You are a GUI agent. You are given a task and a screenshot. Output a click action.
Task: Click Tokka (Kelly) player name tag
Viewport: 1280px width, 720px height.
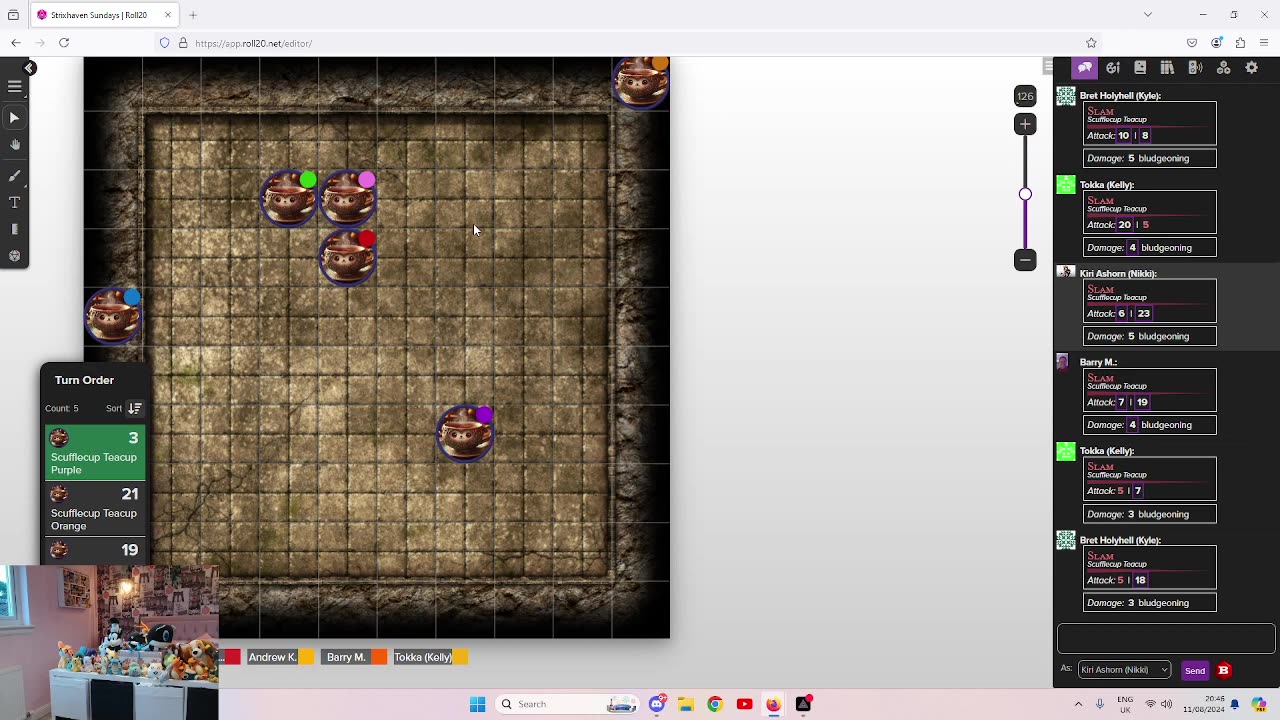(423, 657)
